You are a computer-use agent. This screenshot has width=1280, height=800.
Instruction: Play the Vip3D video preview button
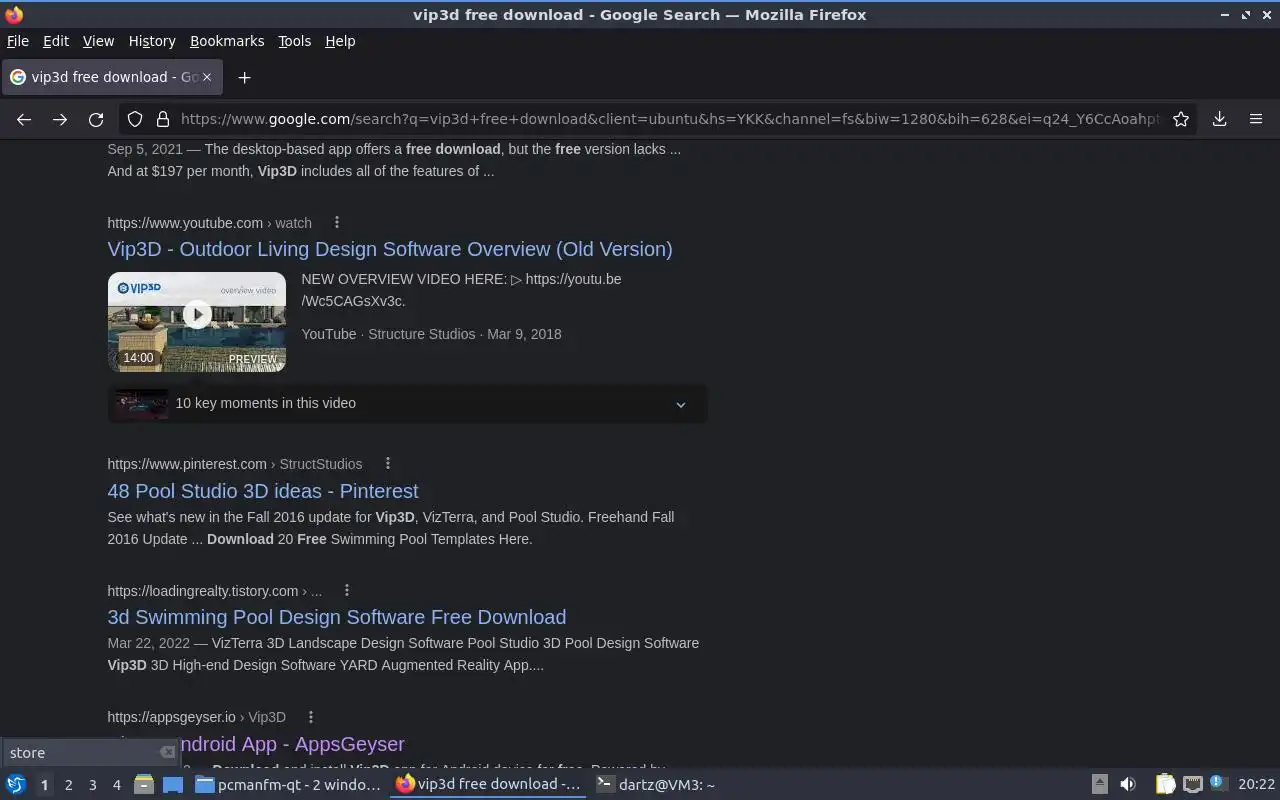point(197,314)
